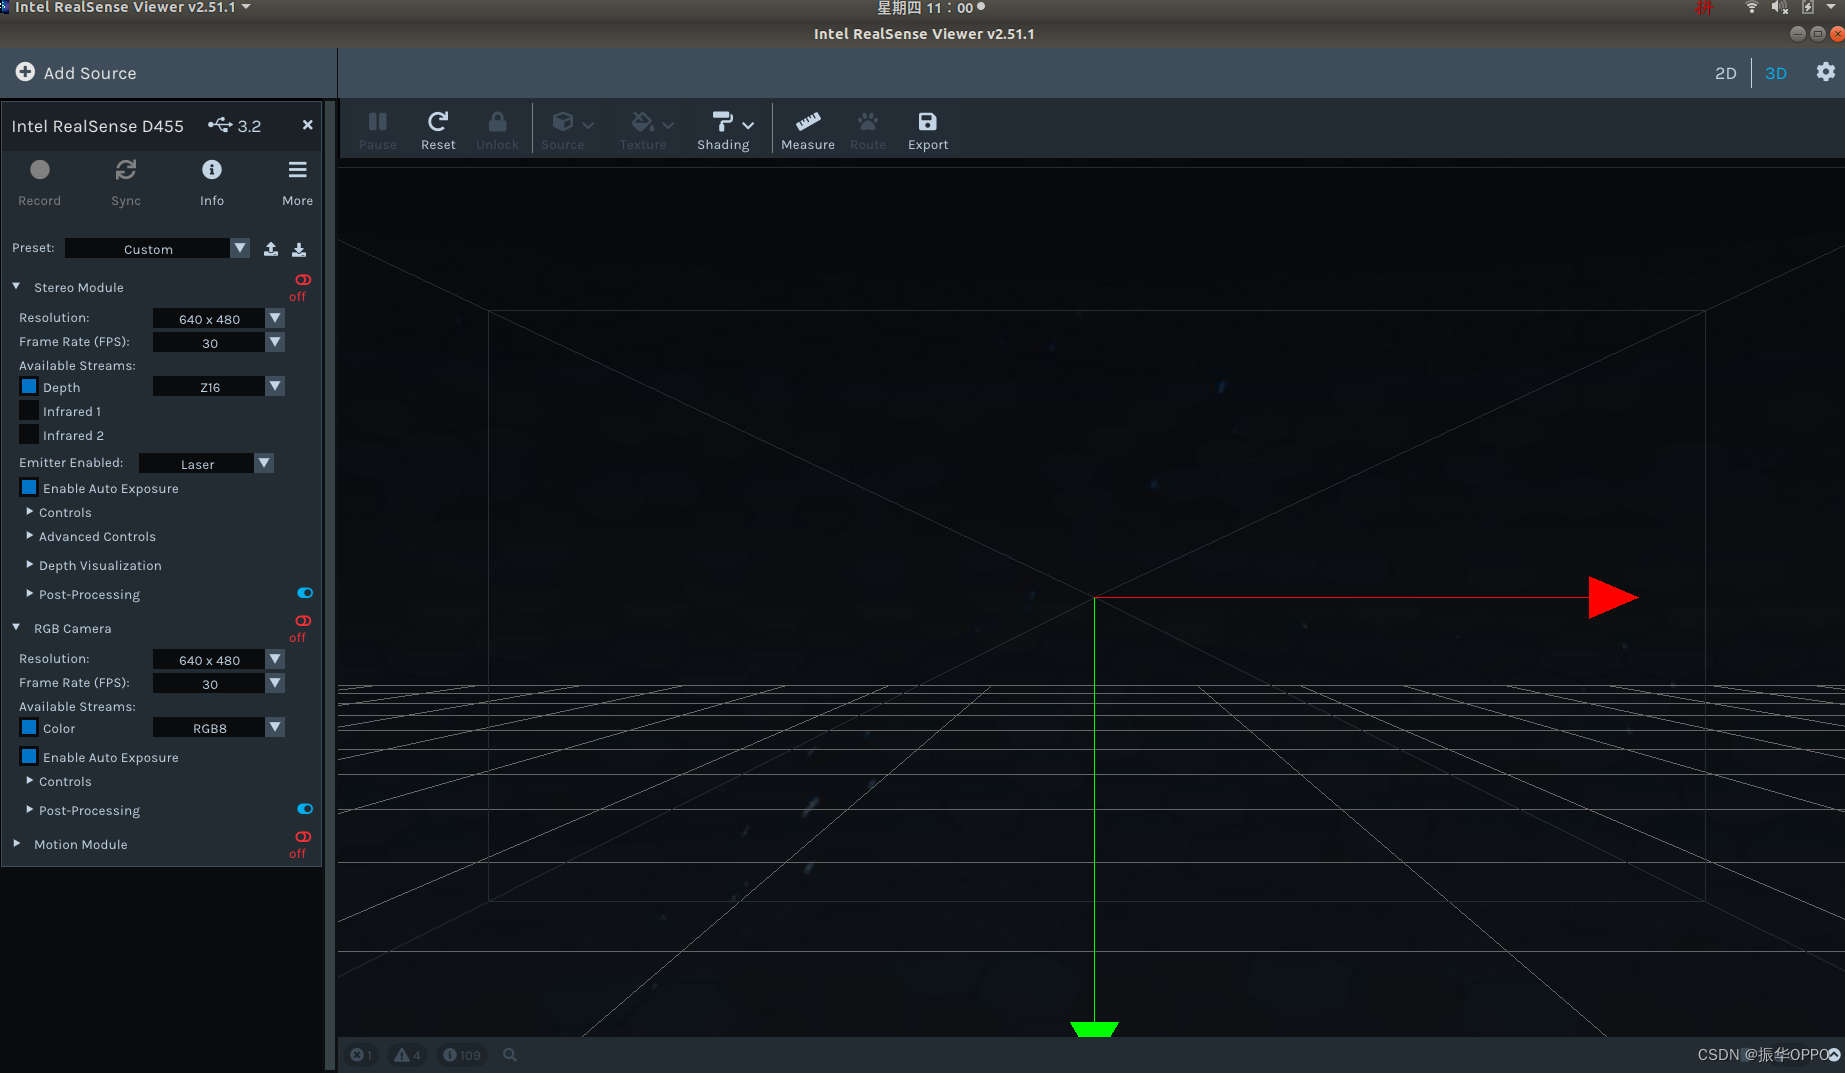Toggle Stereo Module Post-Processing switch
Screen dimensions: 1845x1073
(305, 593)
